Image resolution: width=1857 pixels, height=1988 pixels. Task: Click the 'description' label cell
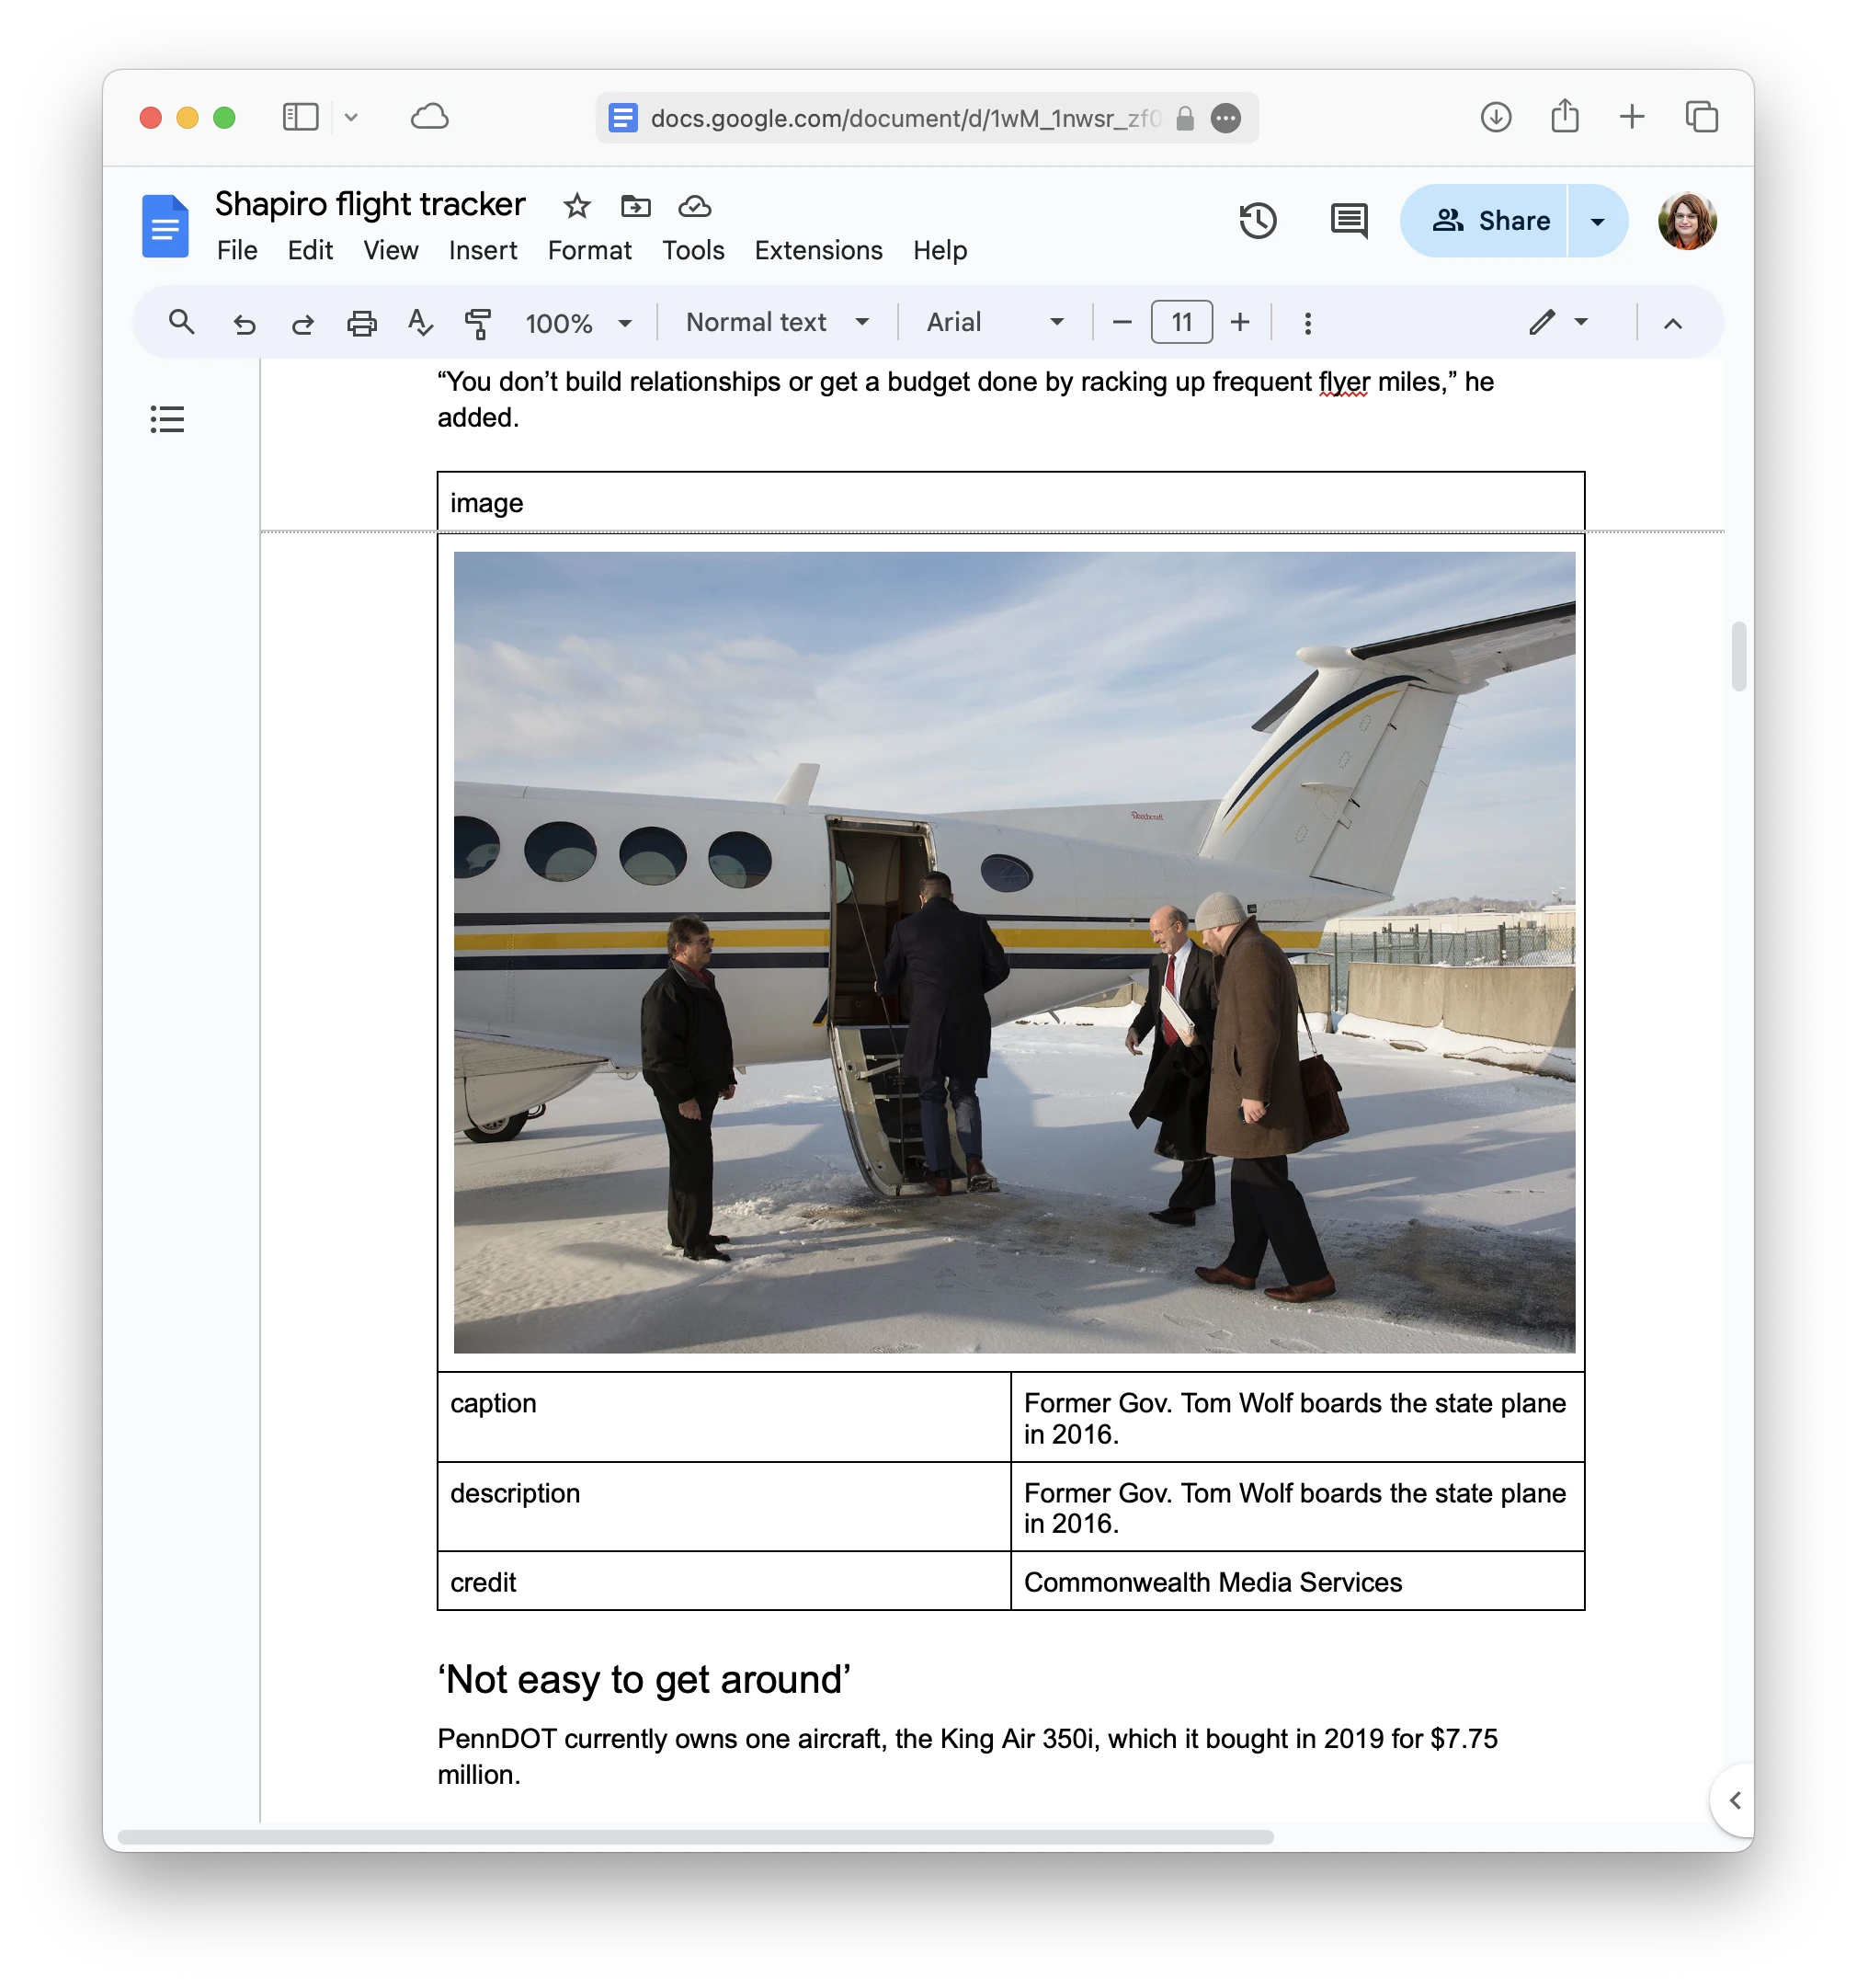[724, 1506]
